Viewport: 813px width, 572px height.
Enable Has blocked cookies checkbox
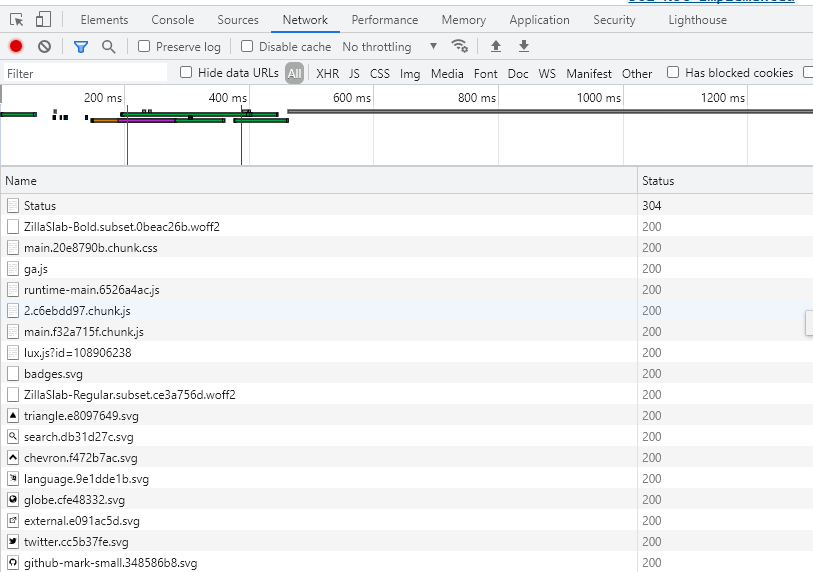pos(672,72)
